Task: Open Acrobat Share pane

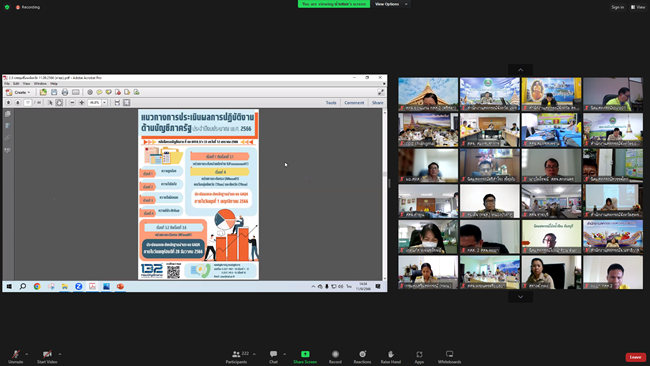Action: click(x=377, y=102)
